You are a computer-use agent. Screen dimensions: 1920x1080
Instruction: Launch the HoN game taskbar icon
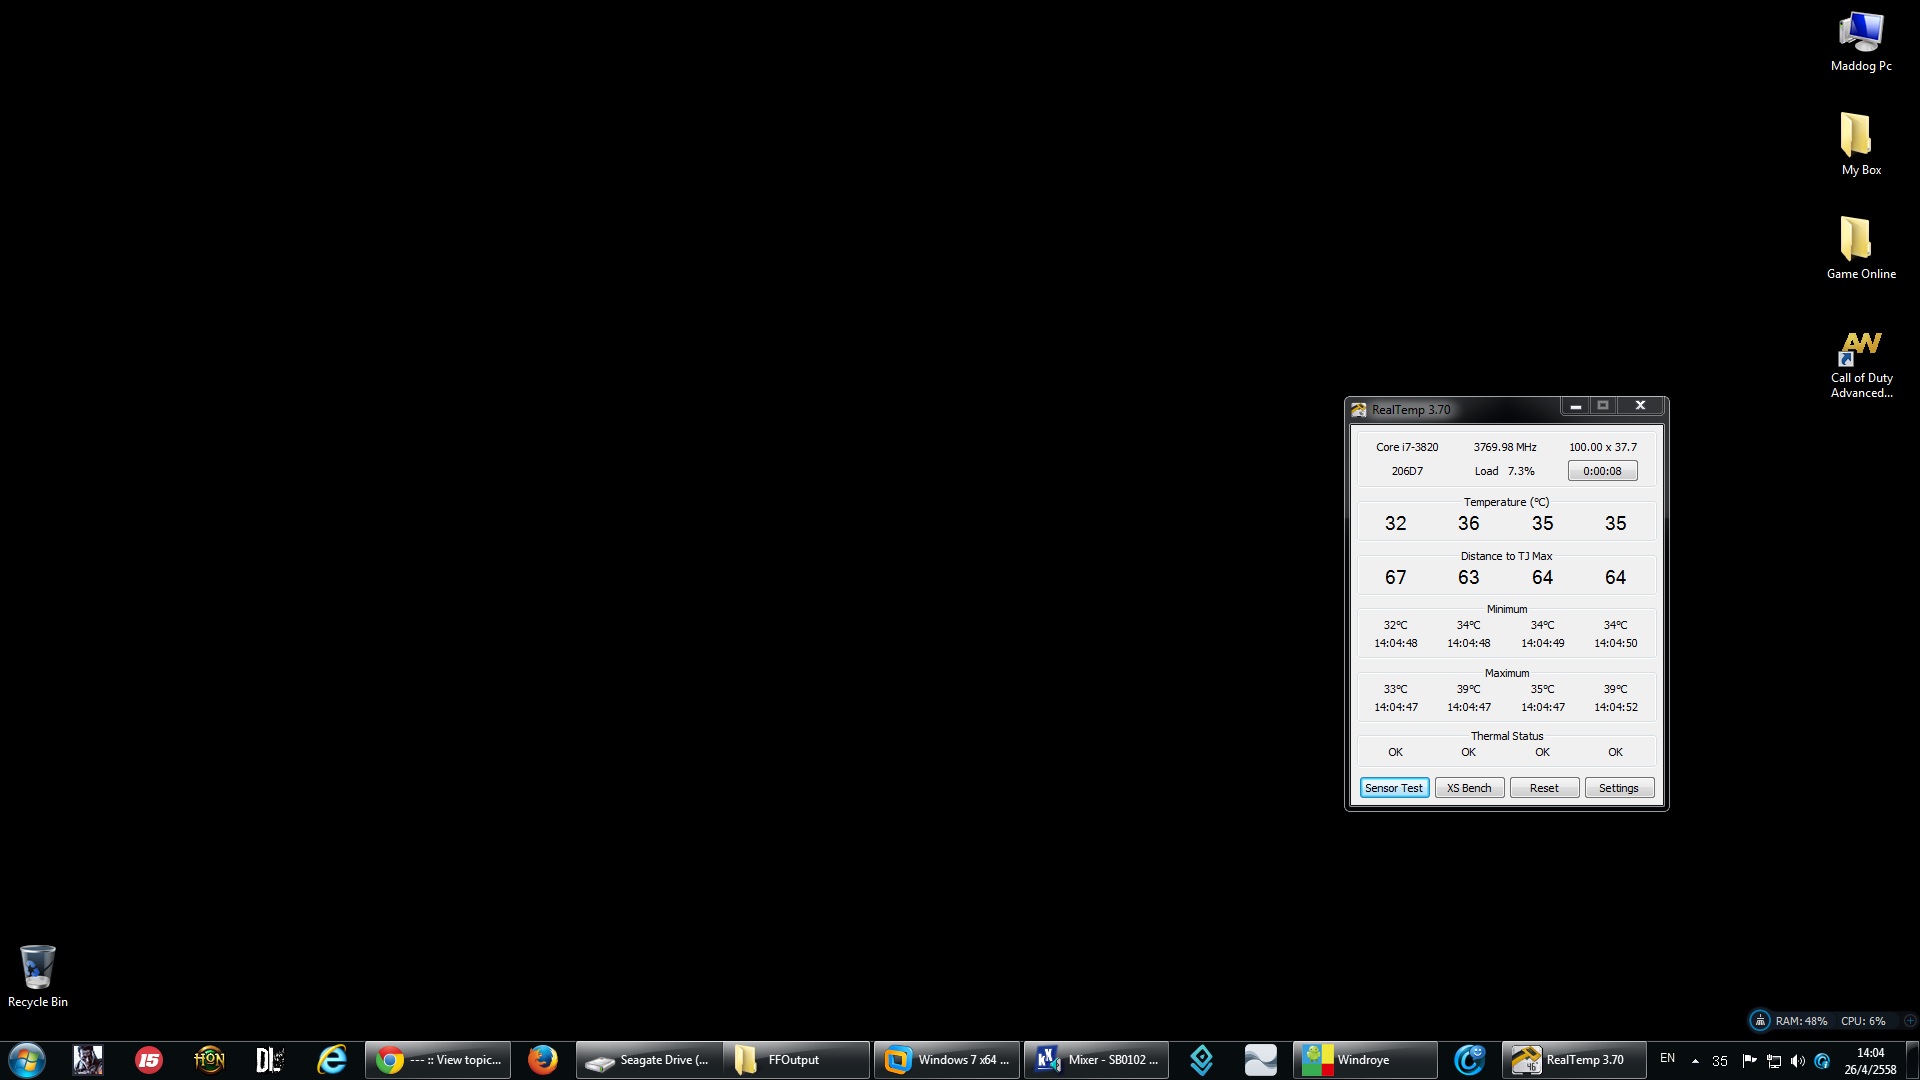click(x=209, y=1060)
